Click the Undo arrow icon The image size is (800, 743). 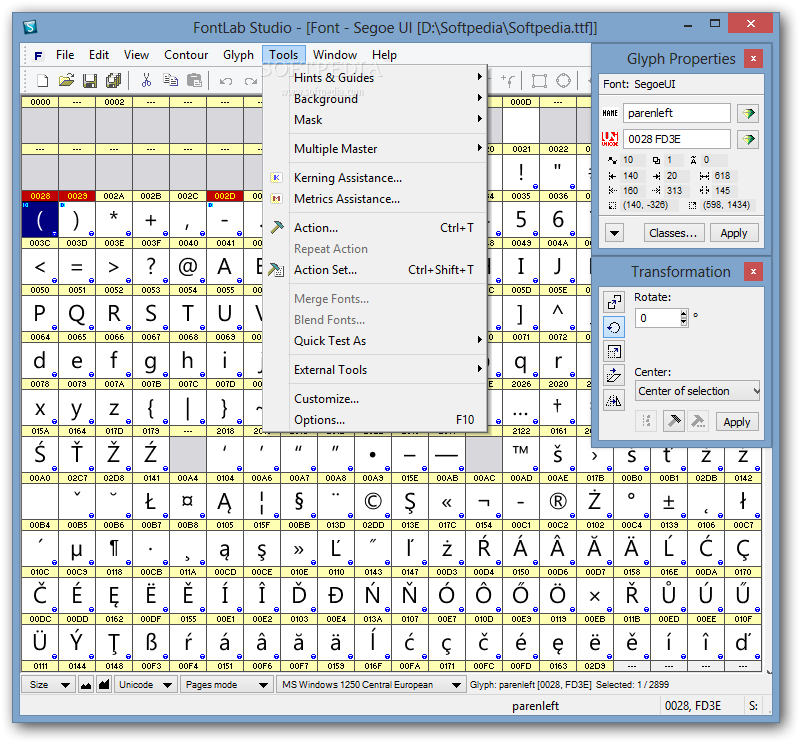[x=226, y=81]
